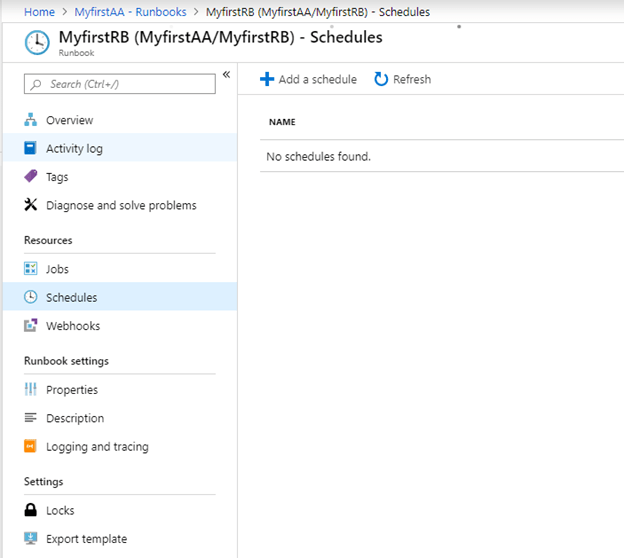Image resolution: width=624 pixels, height=558 pixels.
Task: Go to Home in breadcrumb
Action: point(39,12)
